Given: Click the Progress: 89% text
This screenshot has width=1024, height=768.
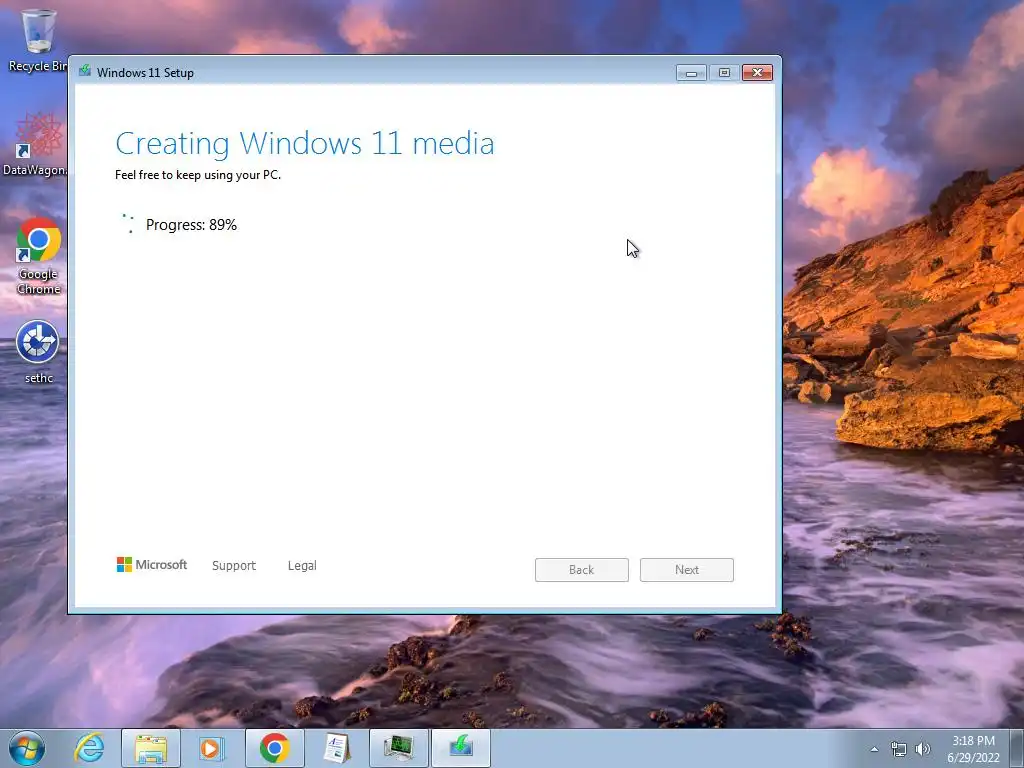Looking at the screenshot, I should [x=191, y=225].
